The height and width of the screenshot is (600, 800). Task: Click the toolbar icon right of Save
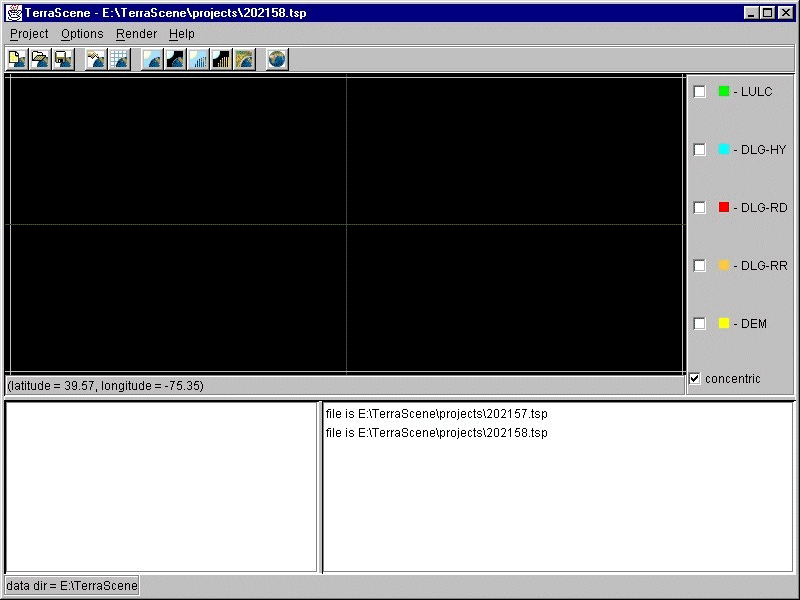click(95, 60)
